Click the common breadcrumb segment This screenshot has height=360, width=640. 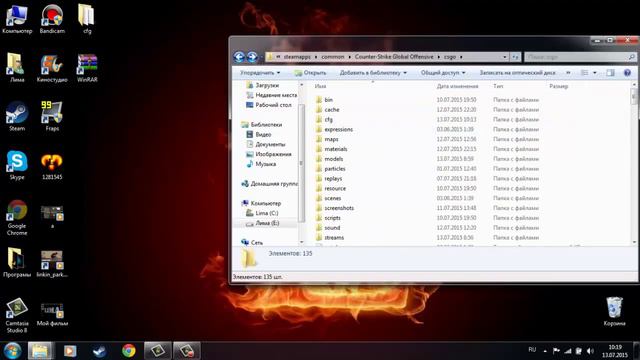tap(333, 57)
